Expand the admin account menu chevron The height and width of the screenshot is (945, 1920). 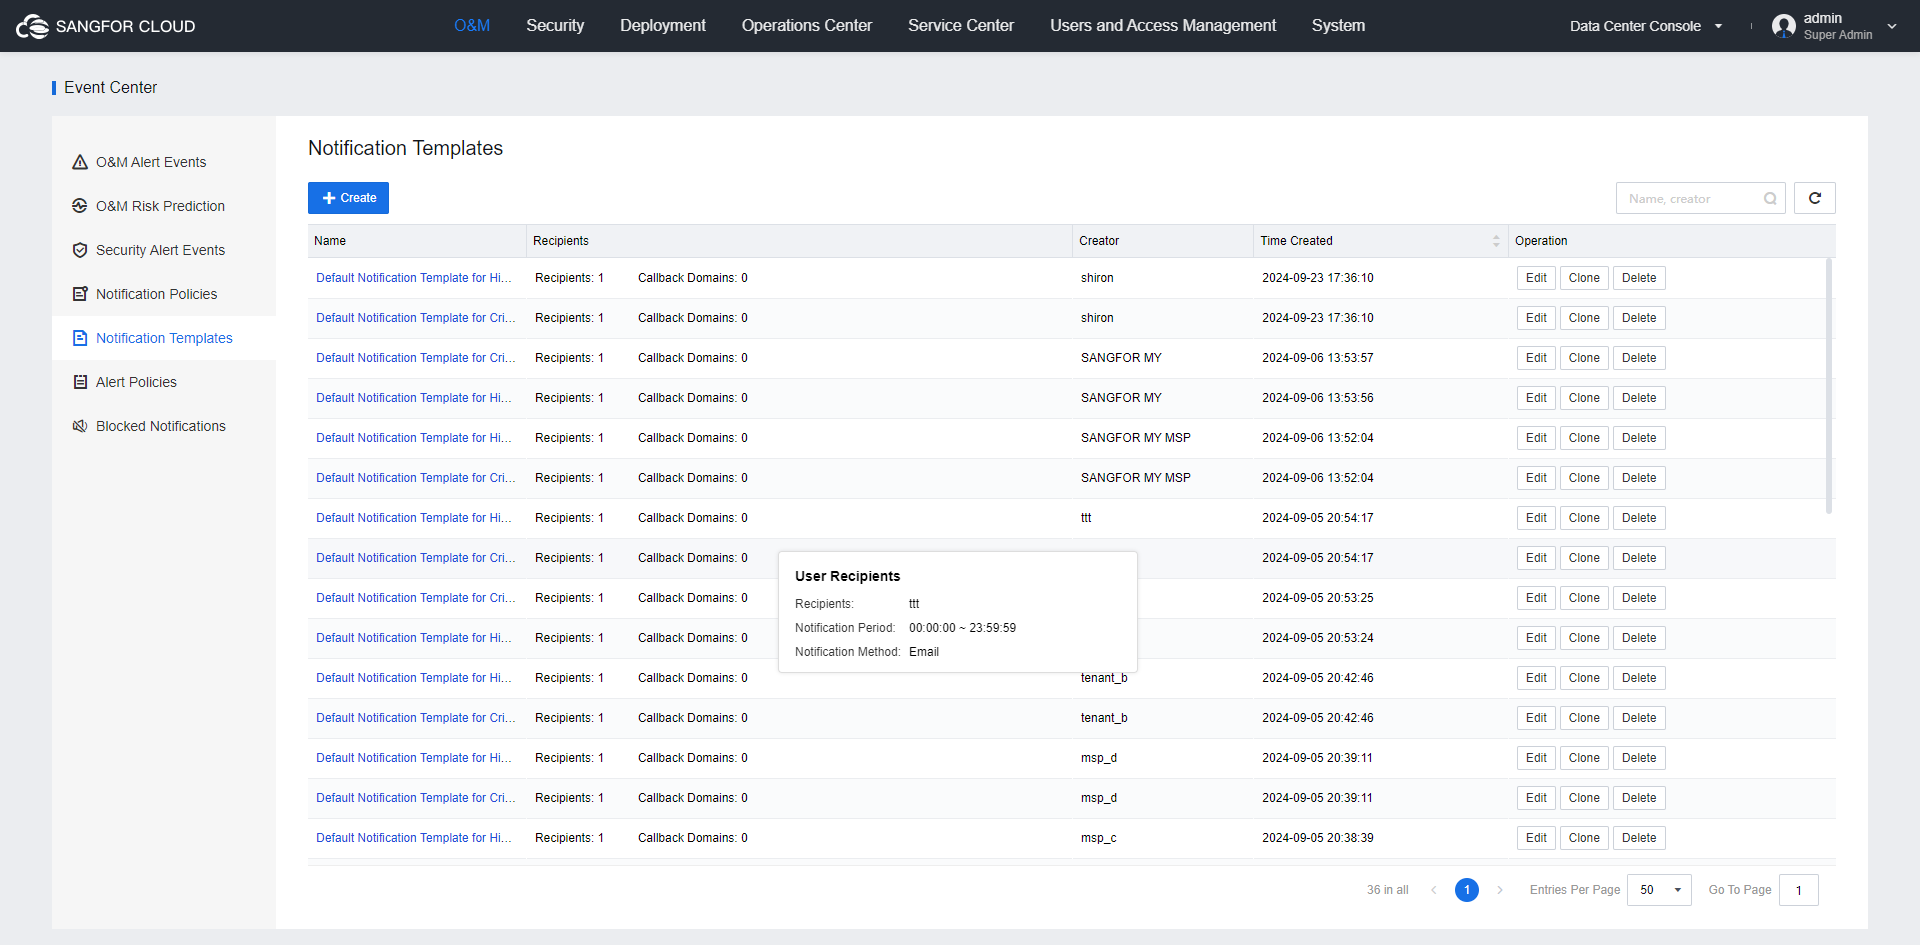point(1892,26)
